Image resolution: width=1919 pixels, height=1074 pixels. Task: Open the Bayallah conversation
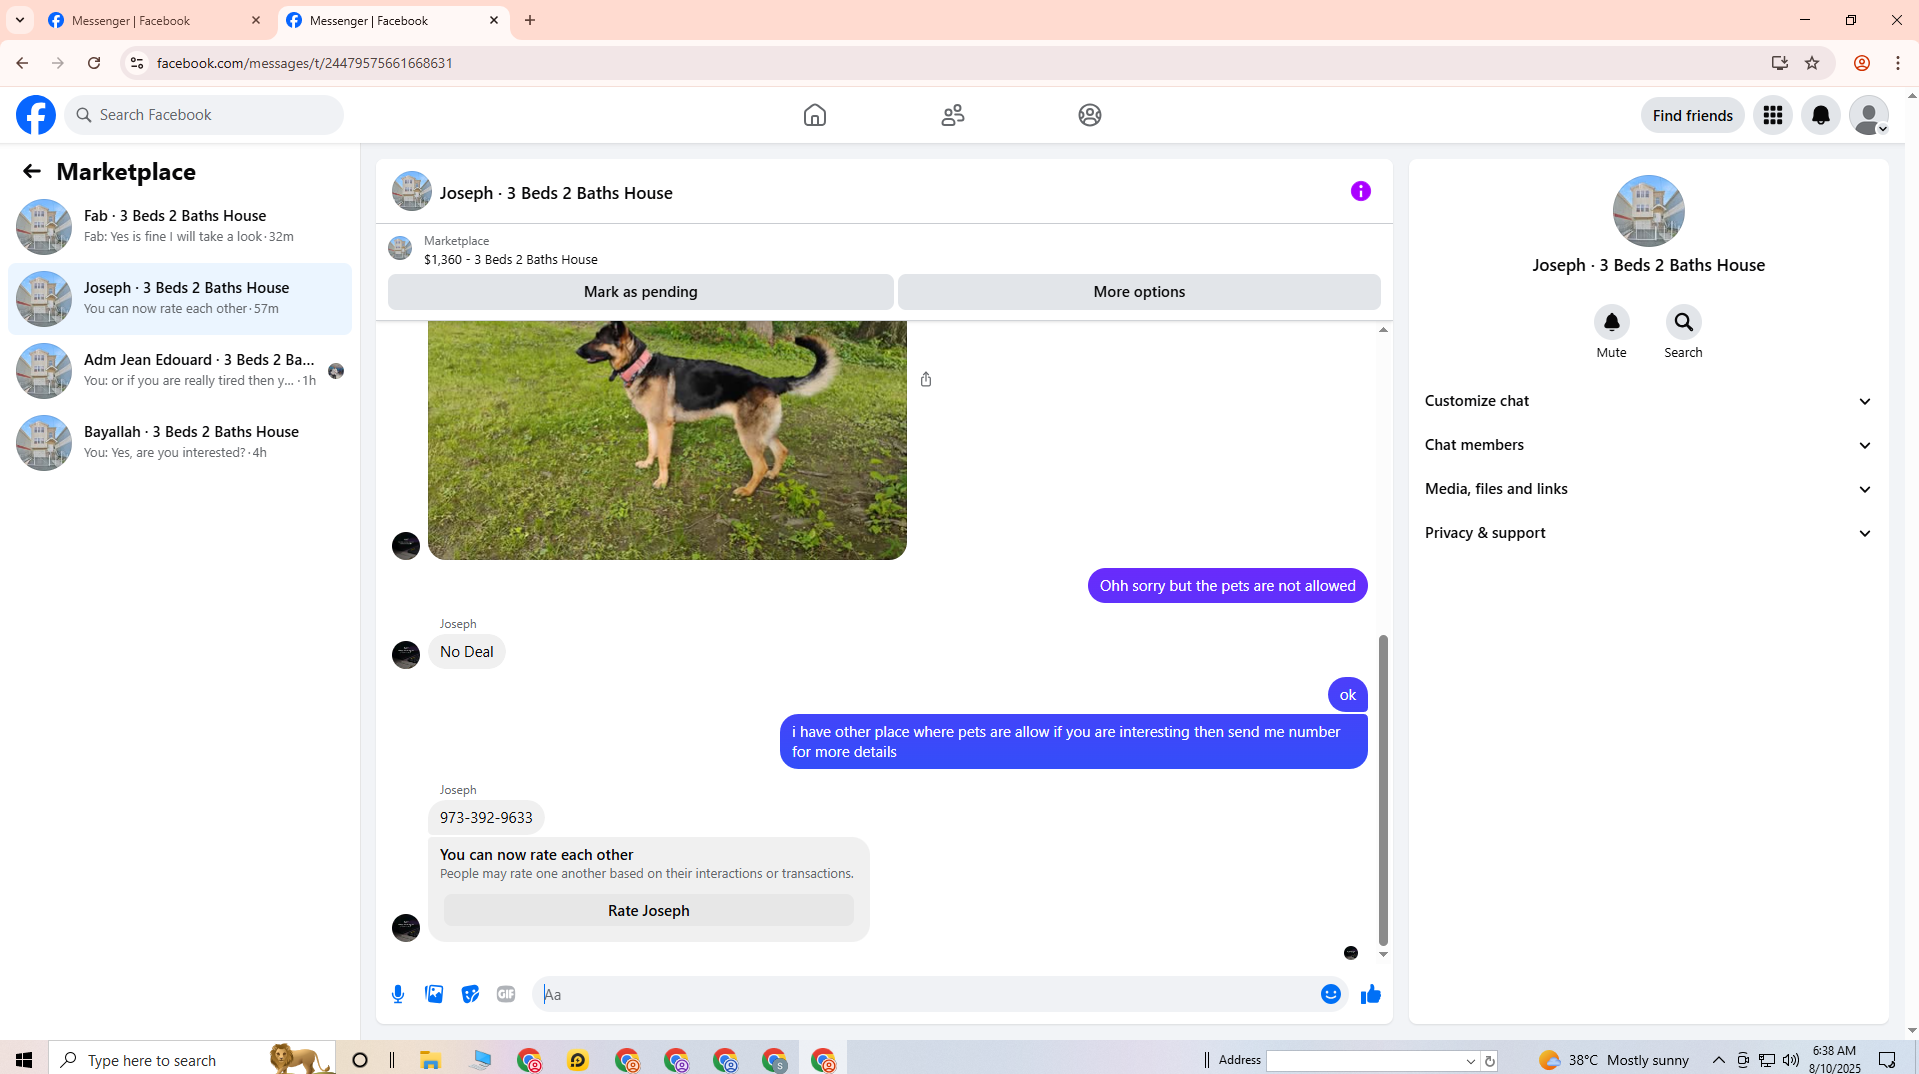point(180,443)
